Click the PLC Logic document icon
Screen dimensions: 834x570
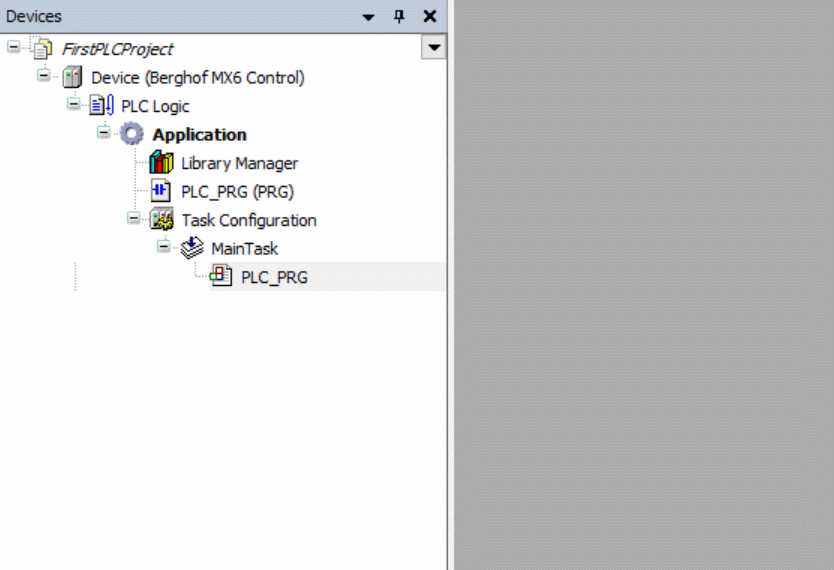[101, 105]
